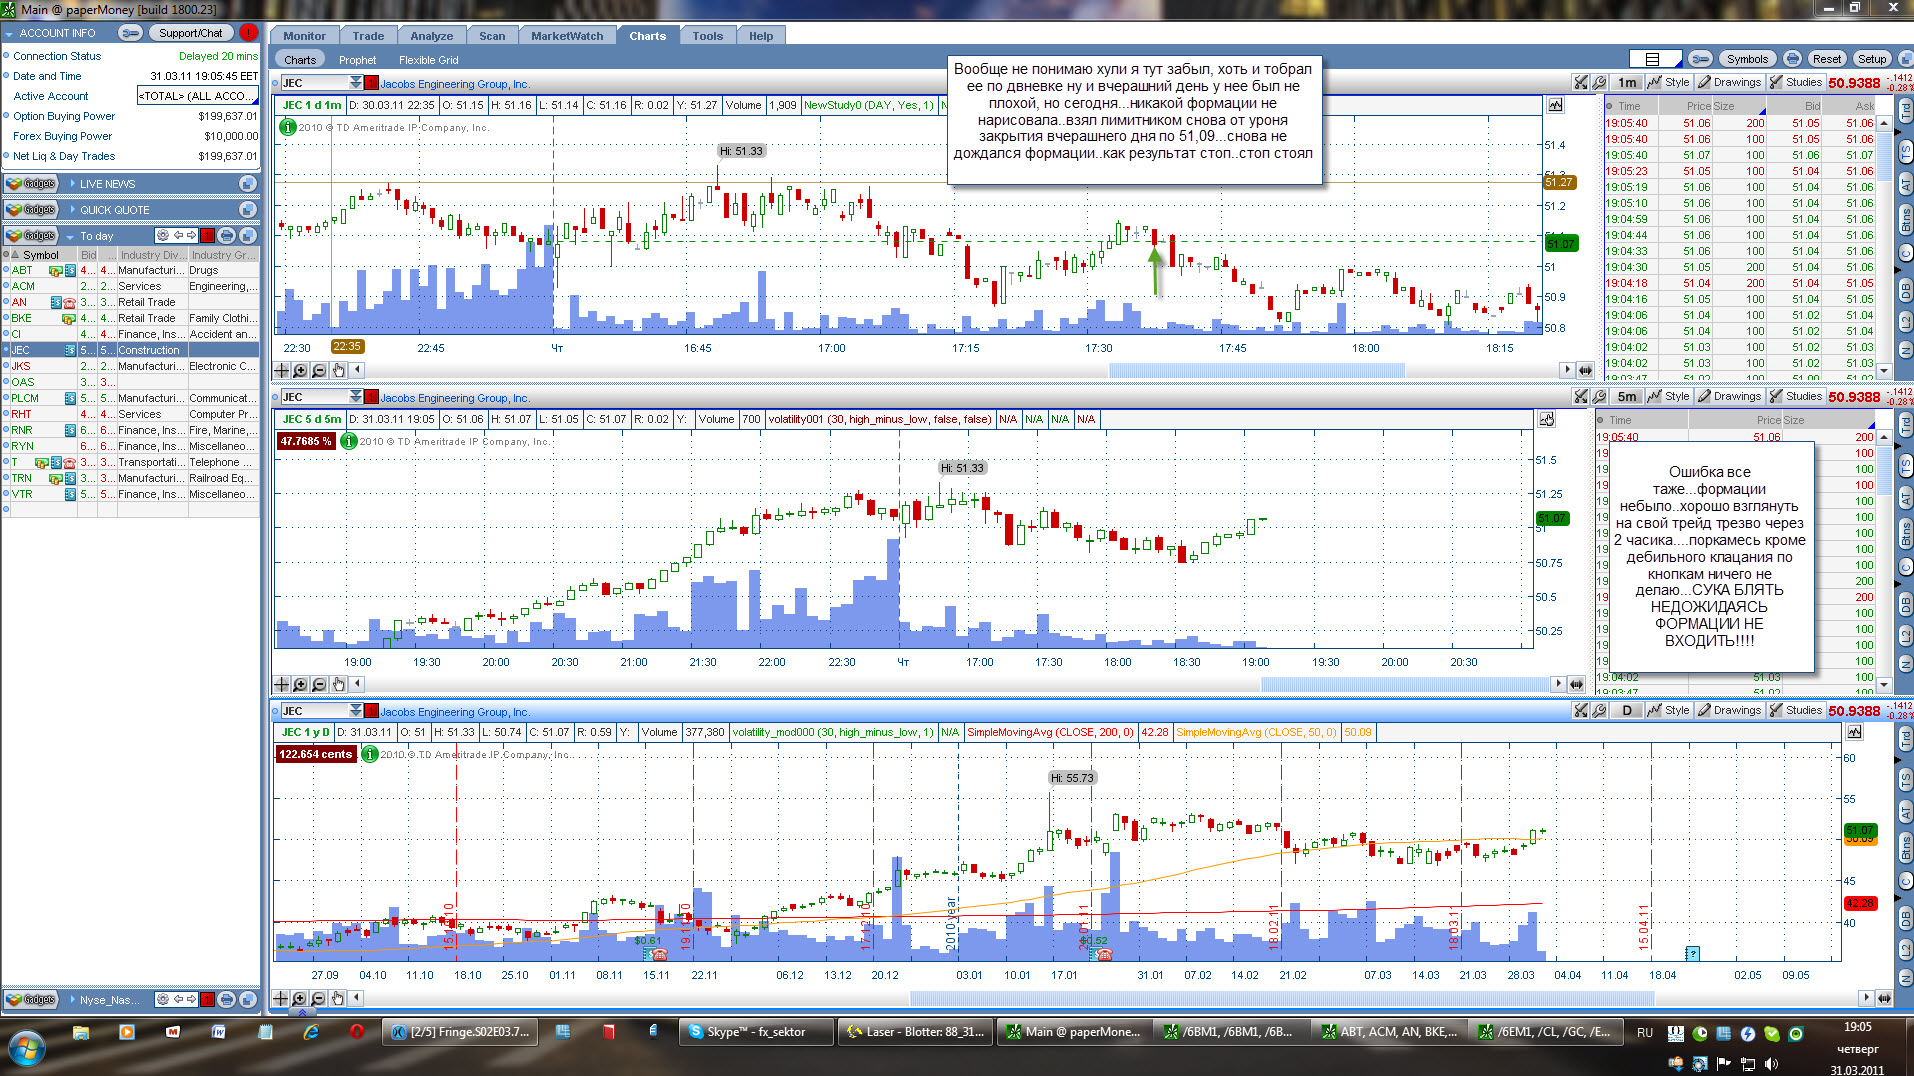Expand the Nyse_Nas watchlist gadget
Viewport: 1914px width, 1076px height.
[x=72, y=999]
